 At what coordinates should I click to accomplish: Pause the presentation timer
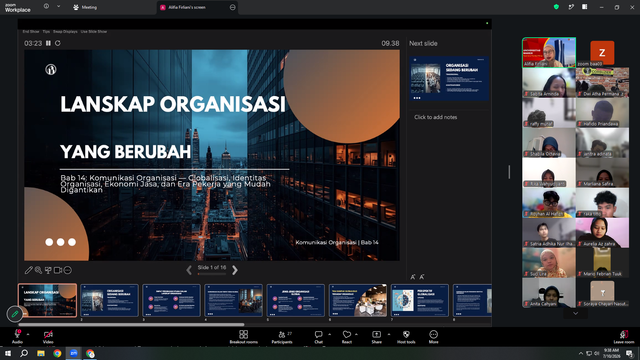click(x=48, y=43)
